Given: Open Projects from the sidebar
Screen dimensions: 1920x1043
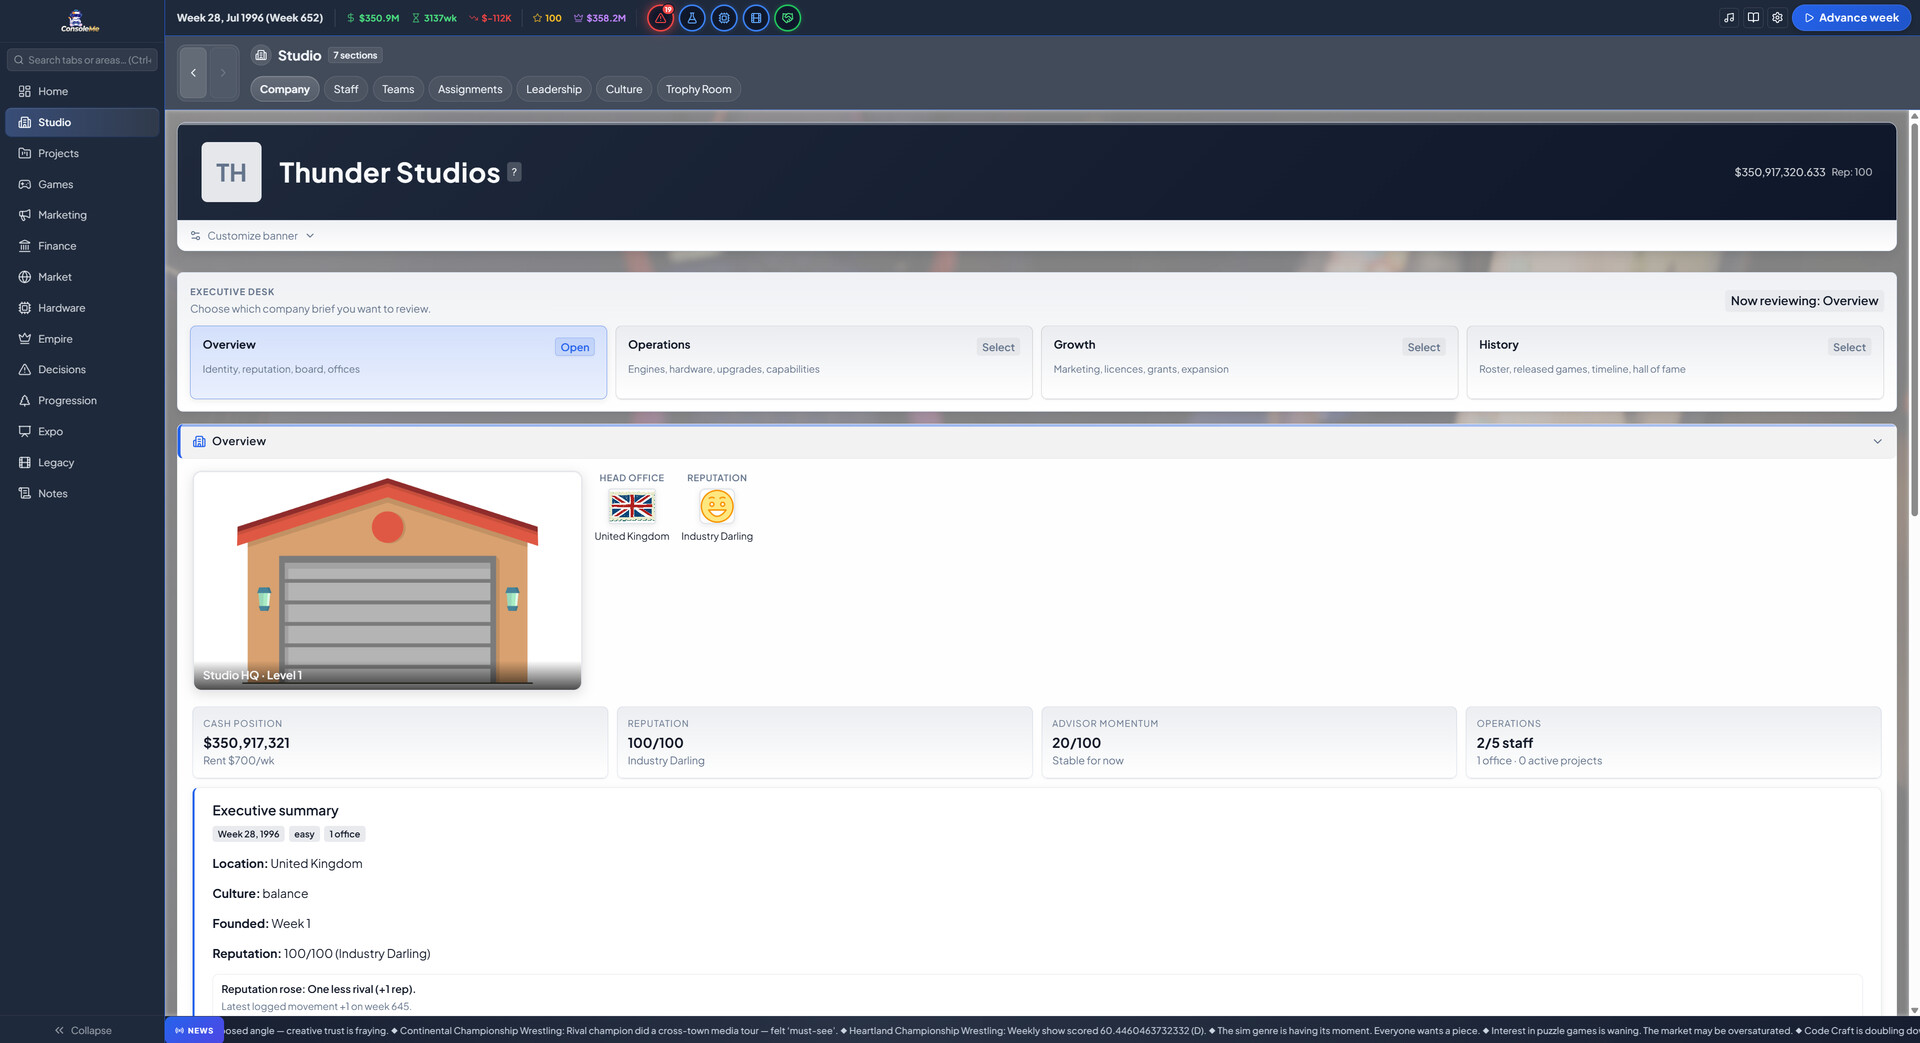Looking at the screenshot, I should (82, 153).
